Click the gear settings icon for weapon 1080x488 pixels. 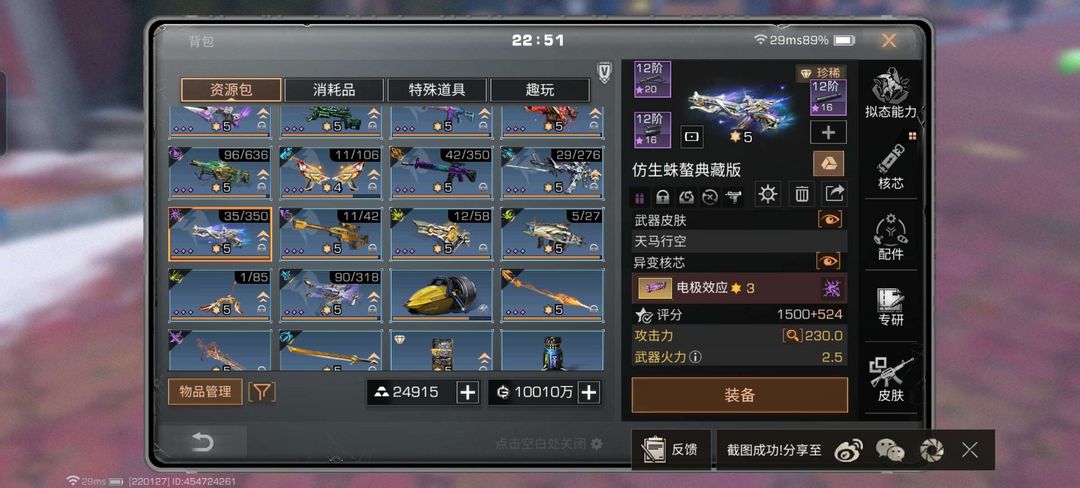(x=768, y=195)
